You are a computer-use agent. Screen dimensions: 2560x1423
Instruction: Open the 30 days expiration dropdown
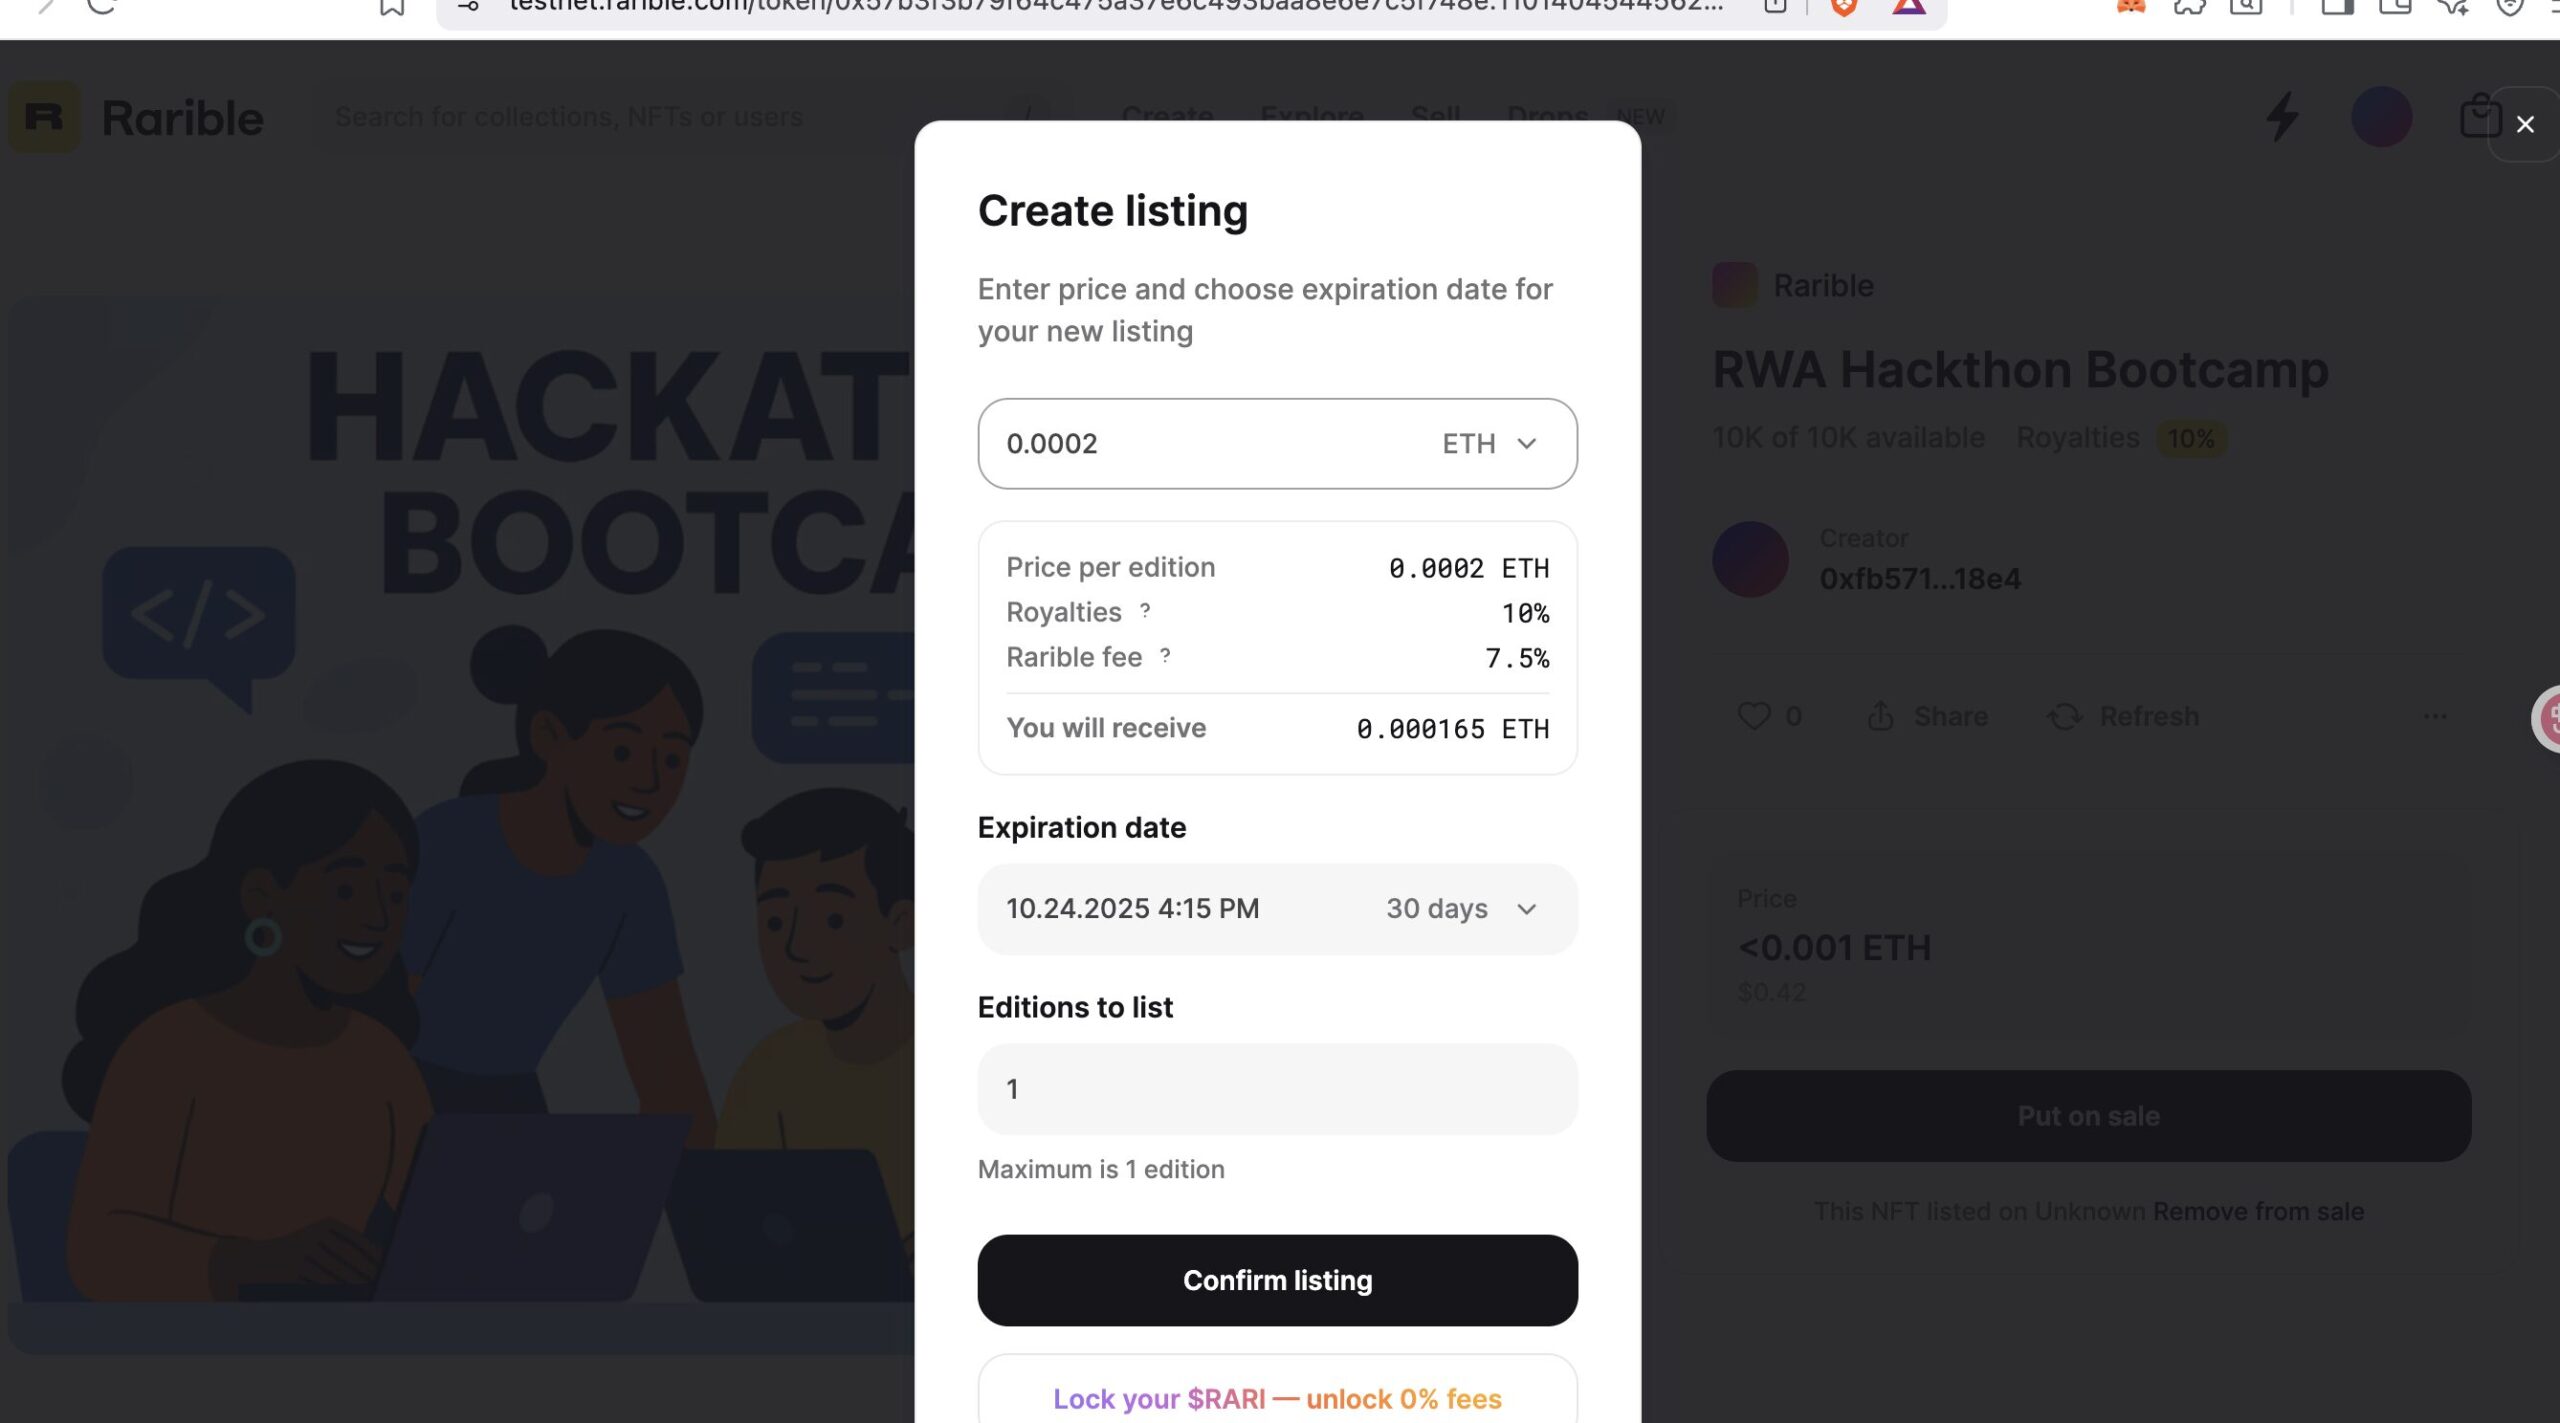[1461, 908]
